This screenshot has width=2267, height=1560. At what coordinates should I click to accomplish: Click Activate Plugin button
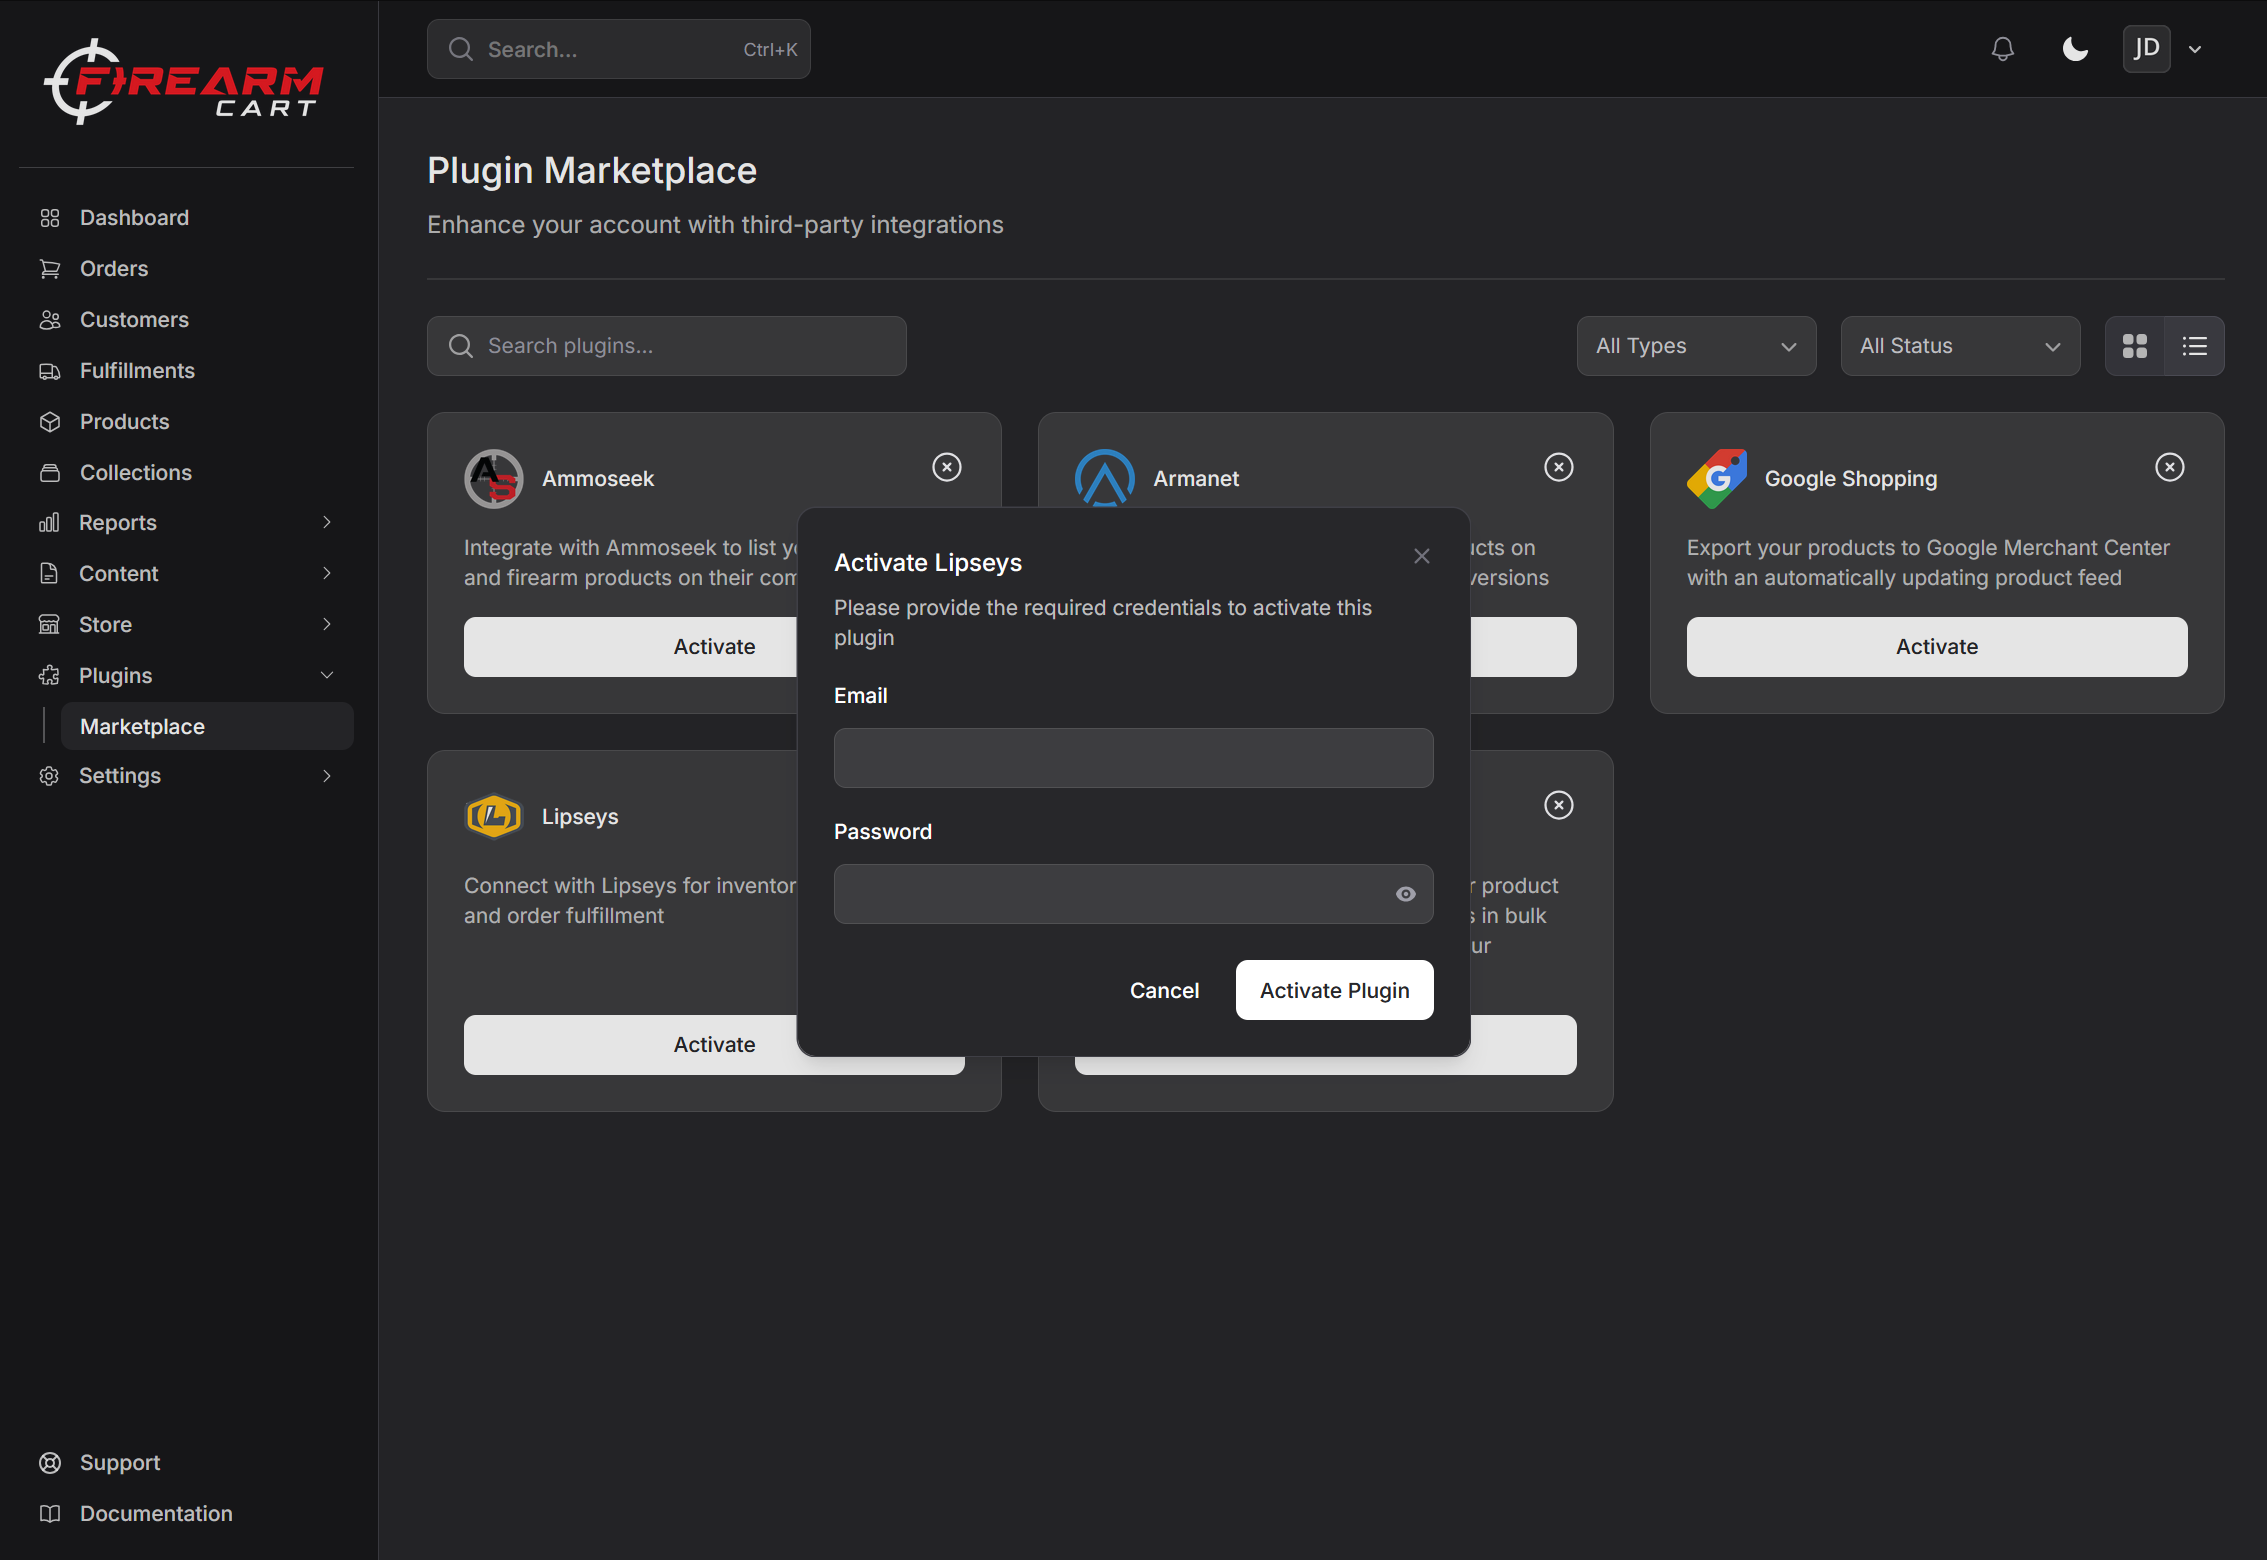pos(1335,990)
